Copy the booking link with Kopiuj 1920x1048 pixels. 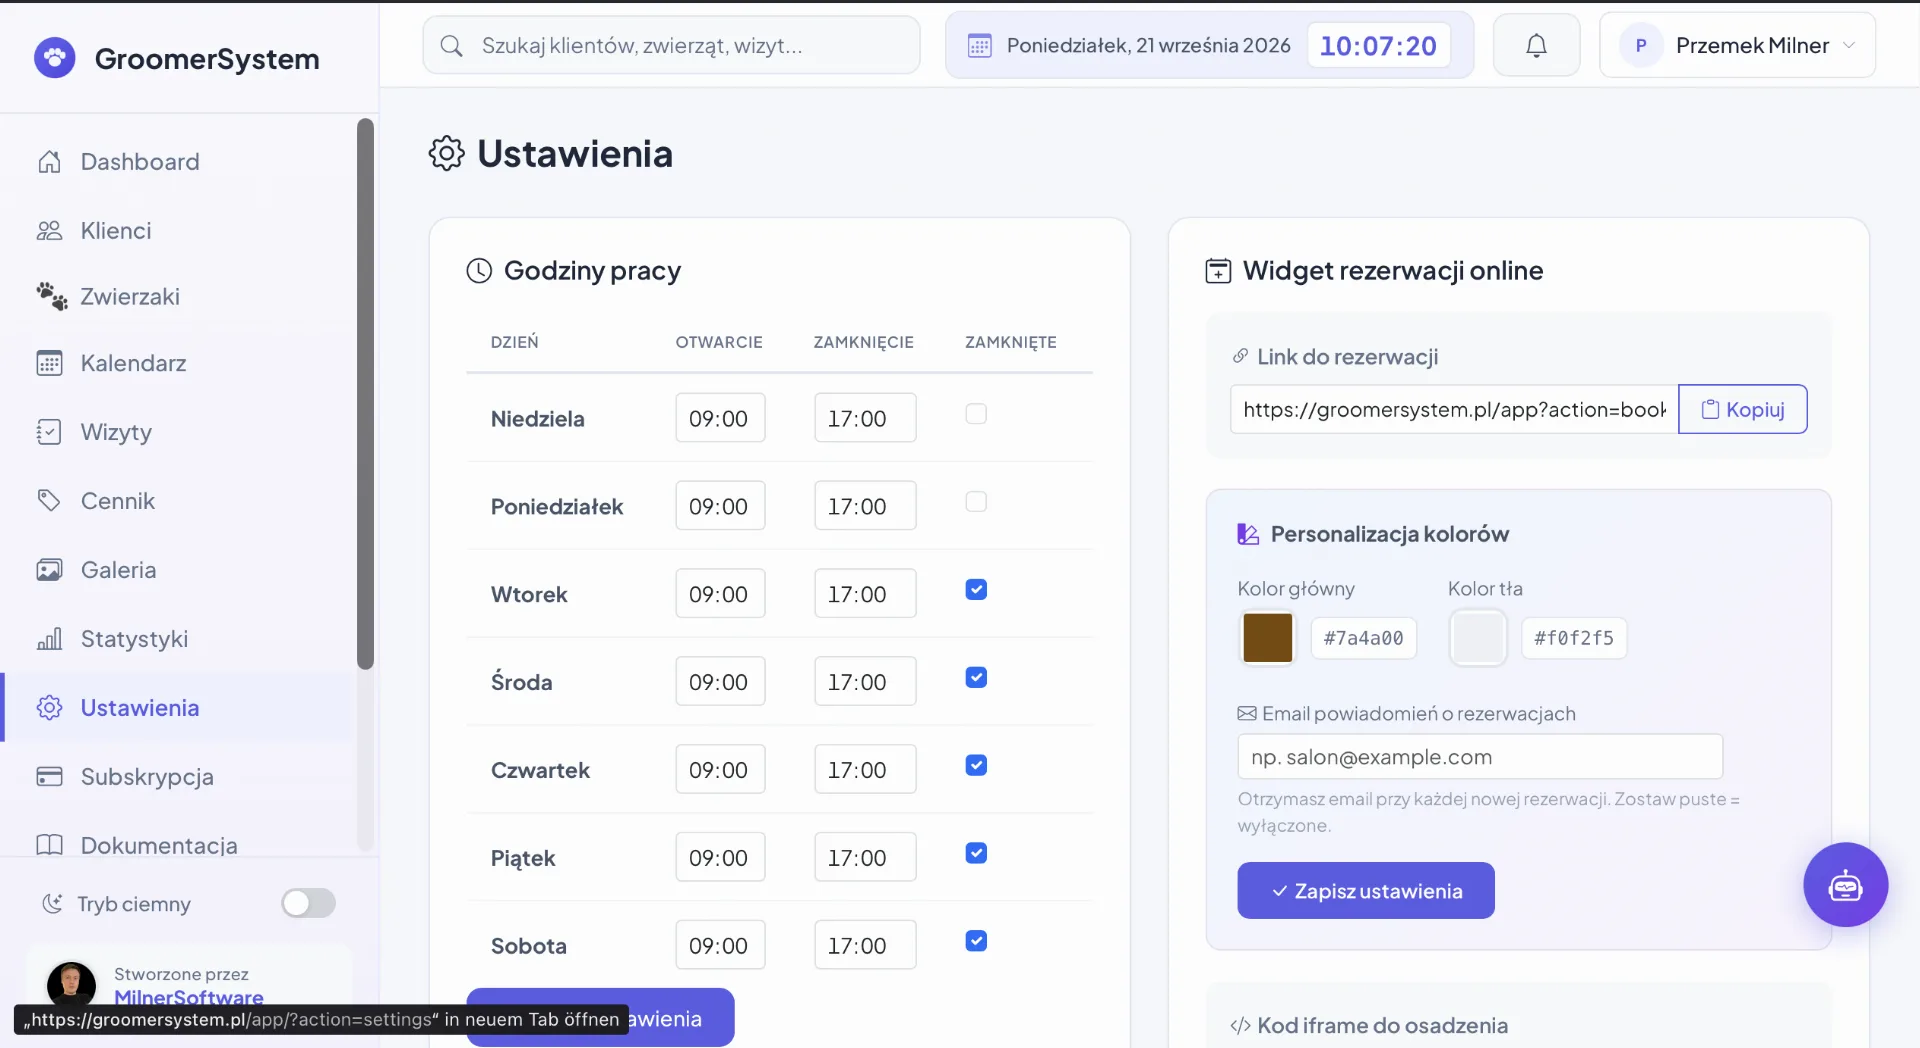(1742, 409)
